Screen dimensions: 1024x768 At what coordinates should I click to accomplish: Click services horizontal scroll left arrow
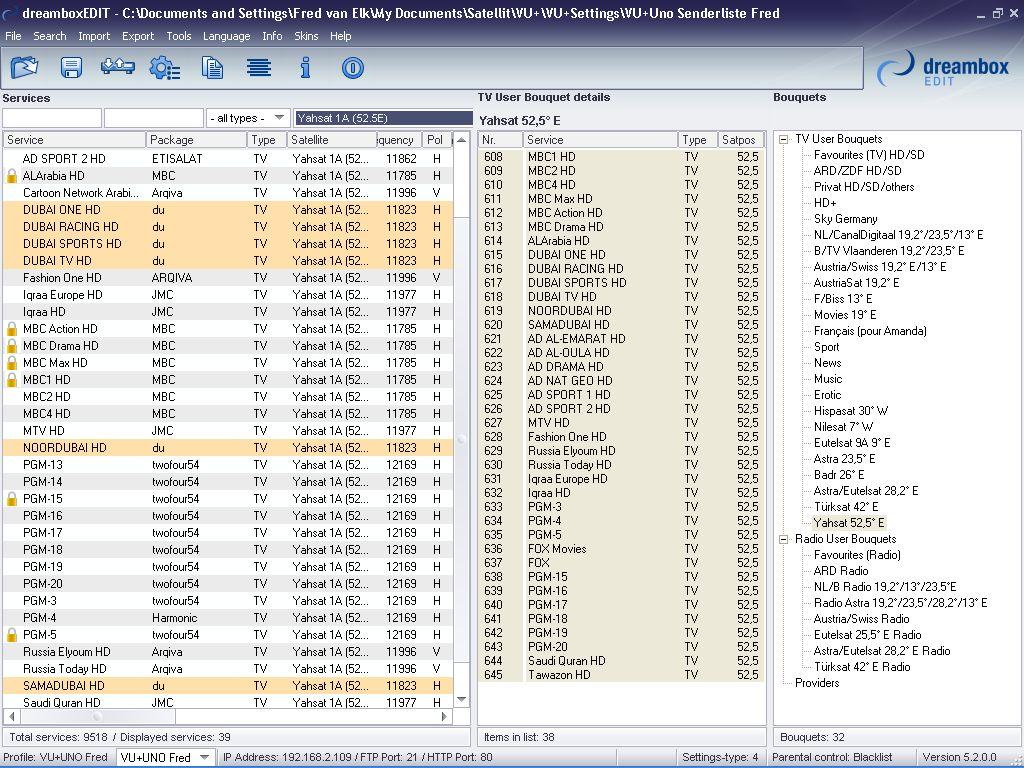click(x=10, y=716)
